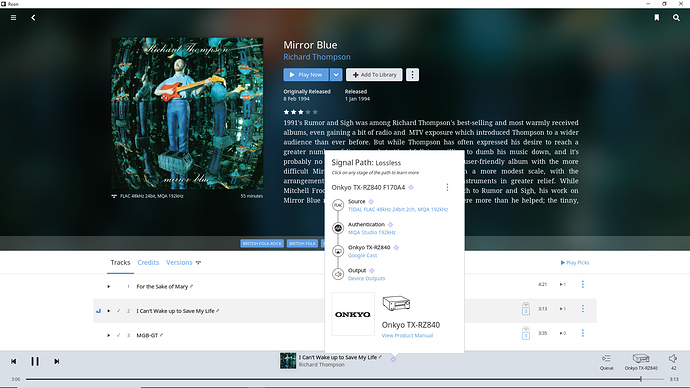Click the Signal Path: Lossless heading
This screenshot has height=388, width=690.
point(366,162)
